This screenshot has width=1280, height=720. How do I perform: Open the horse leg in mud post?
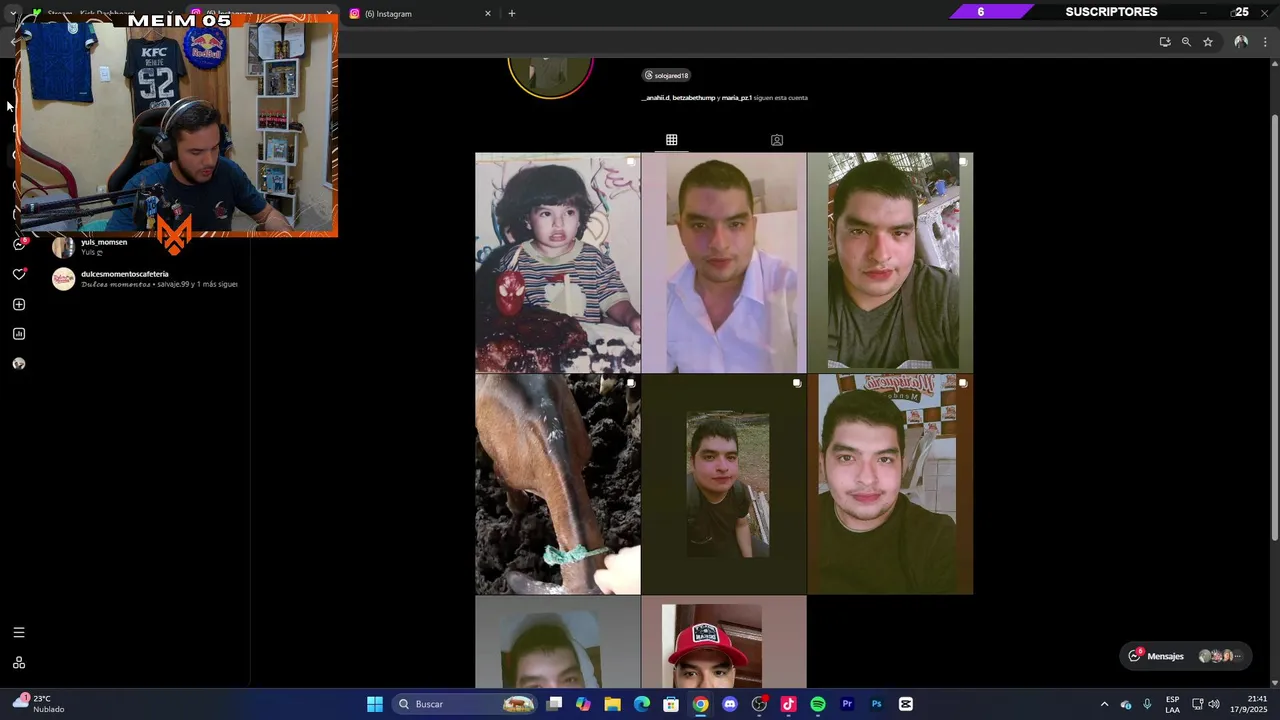tap(558, 485)
